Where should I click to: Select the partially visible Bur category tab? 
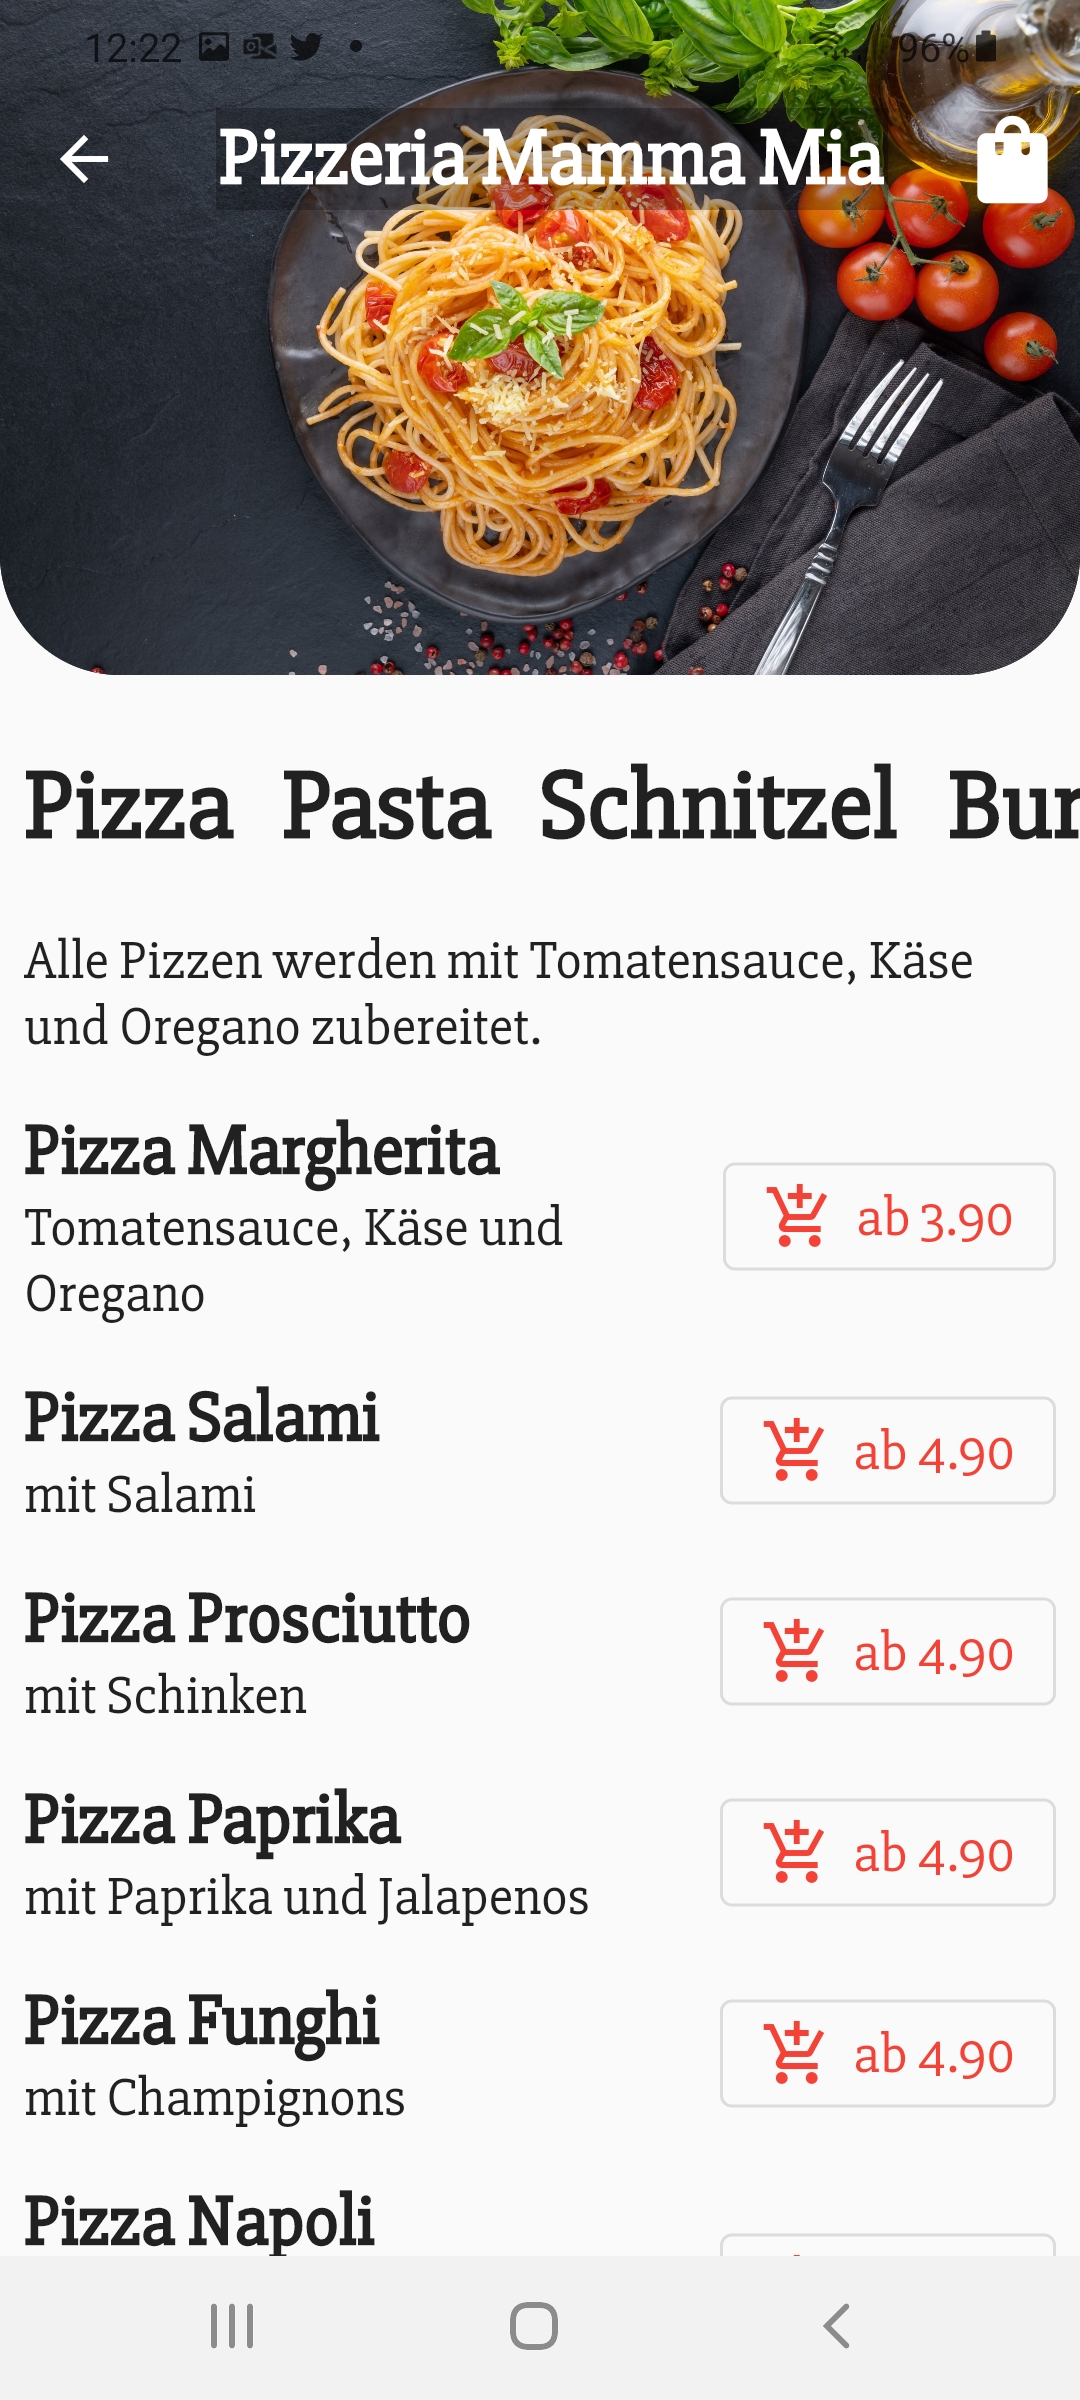click(x=1012, y=806)
